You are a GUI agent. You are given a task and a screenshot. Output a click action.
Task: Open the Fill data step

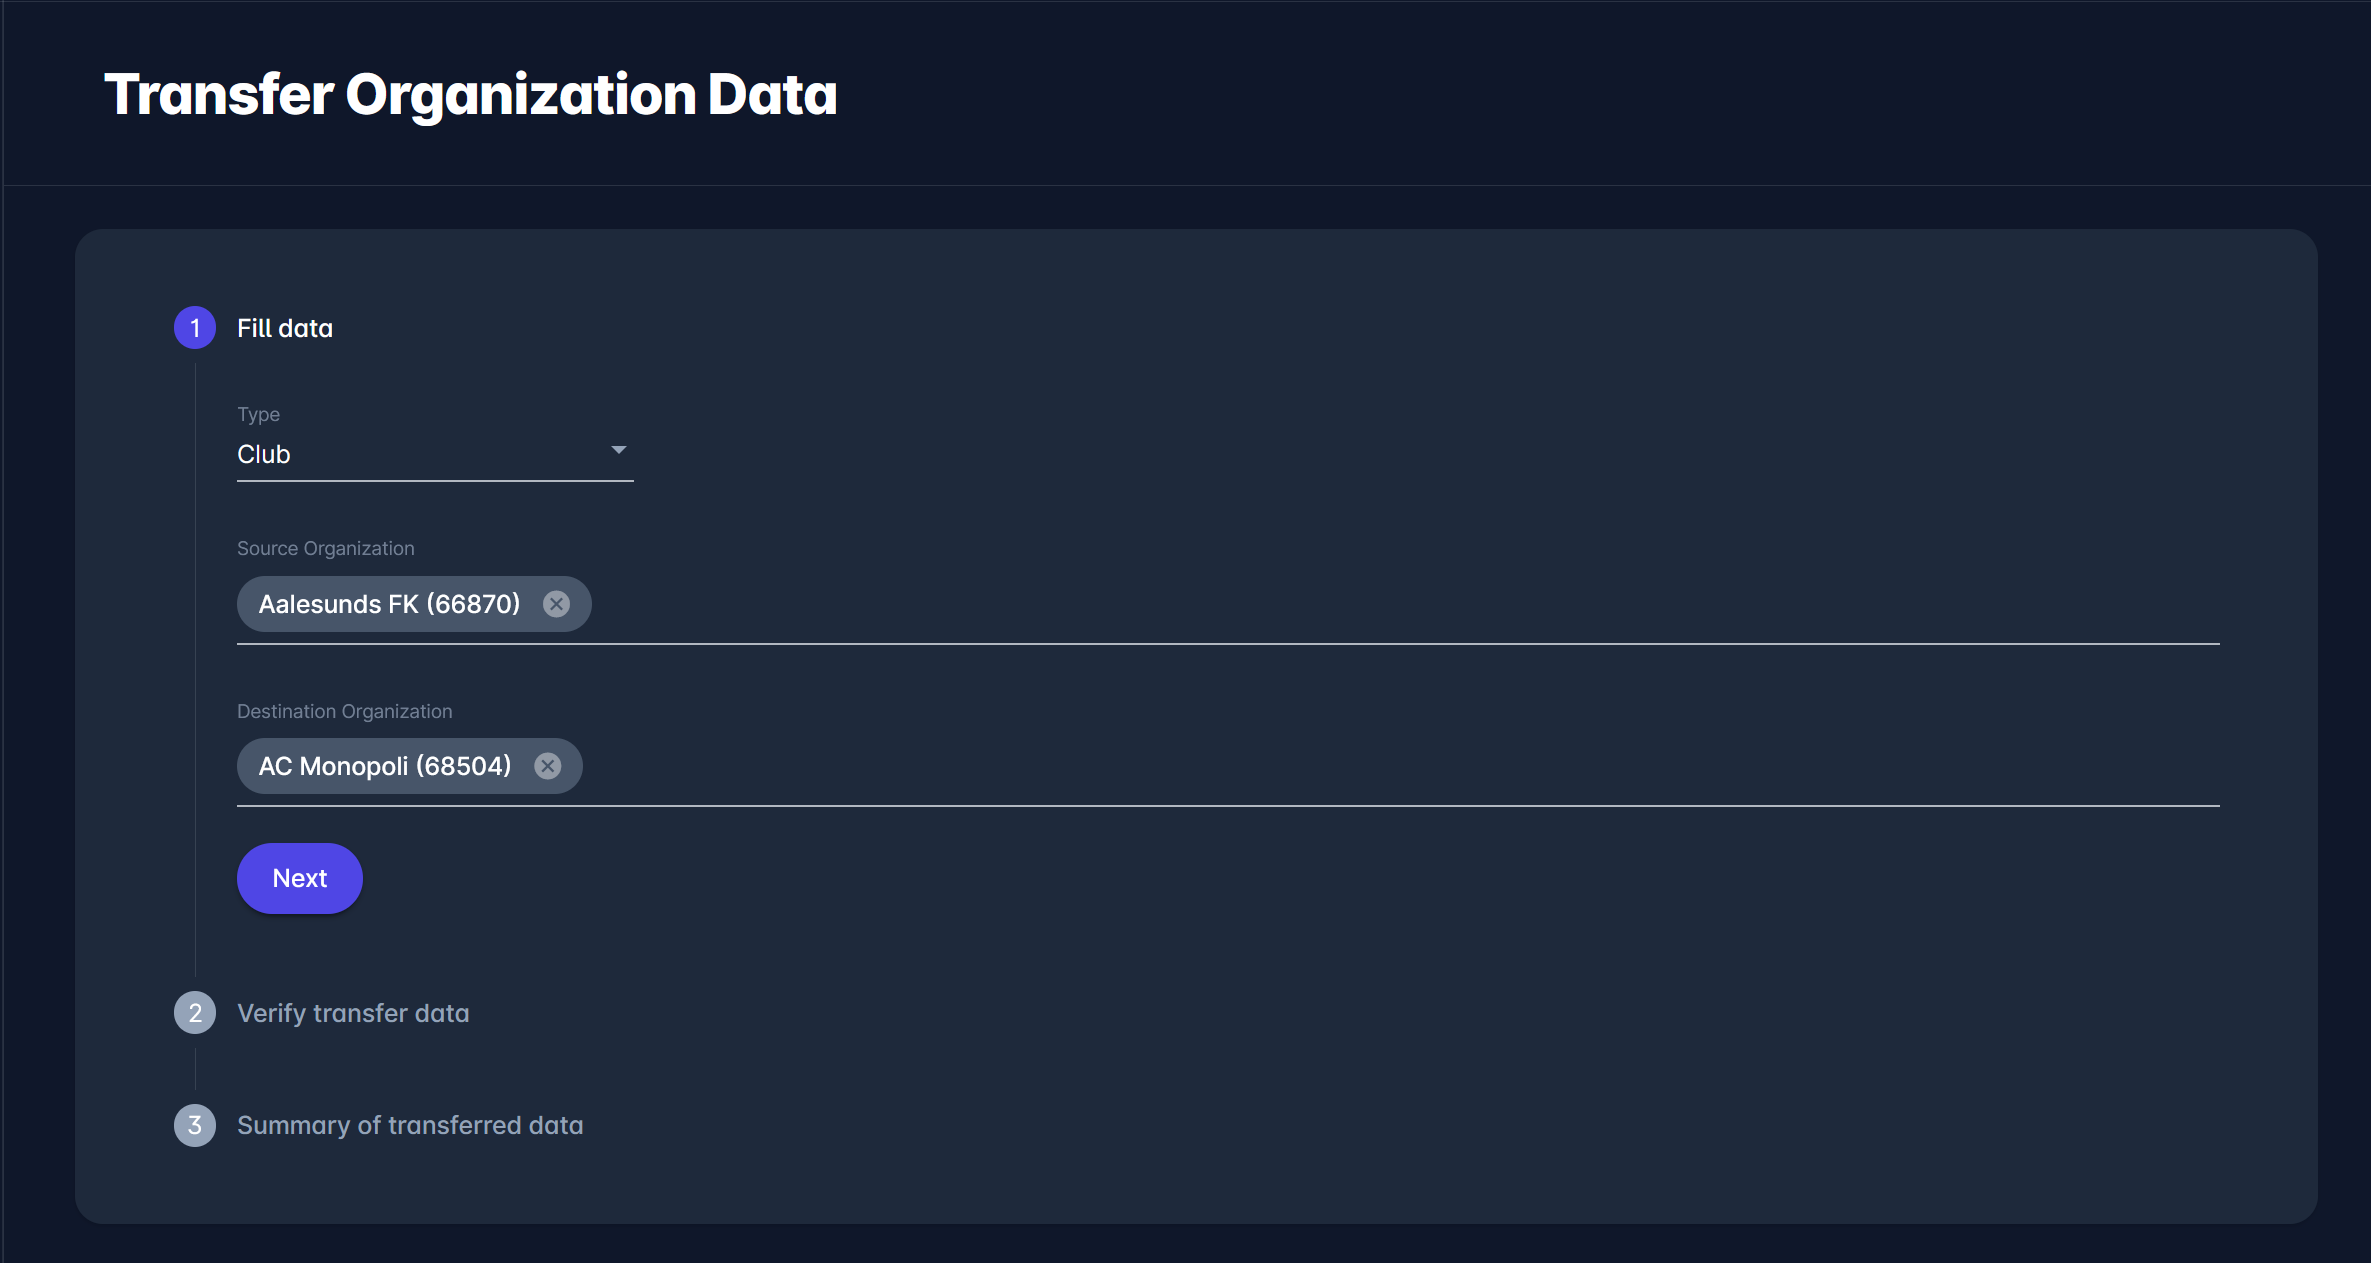click(x=285, y=328)
